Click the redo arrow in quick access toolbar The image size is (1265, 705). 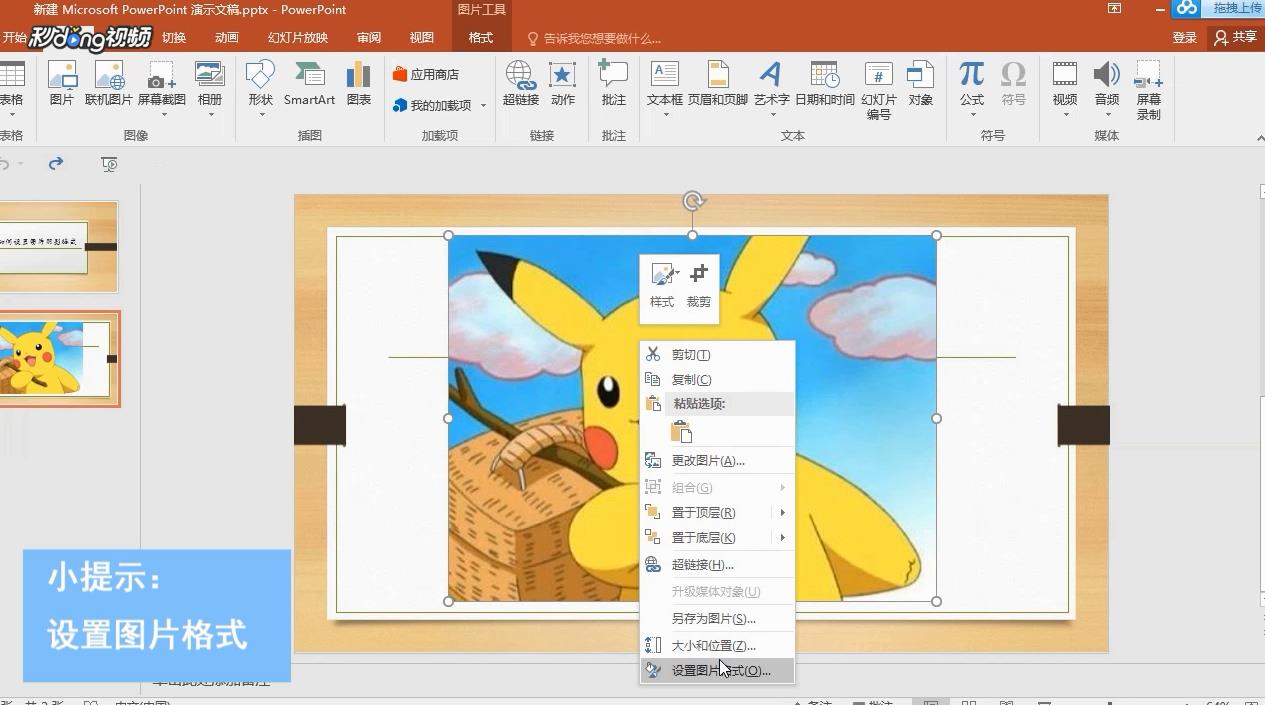tap(56, 163)
